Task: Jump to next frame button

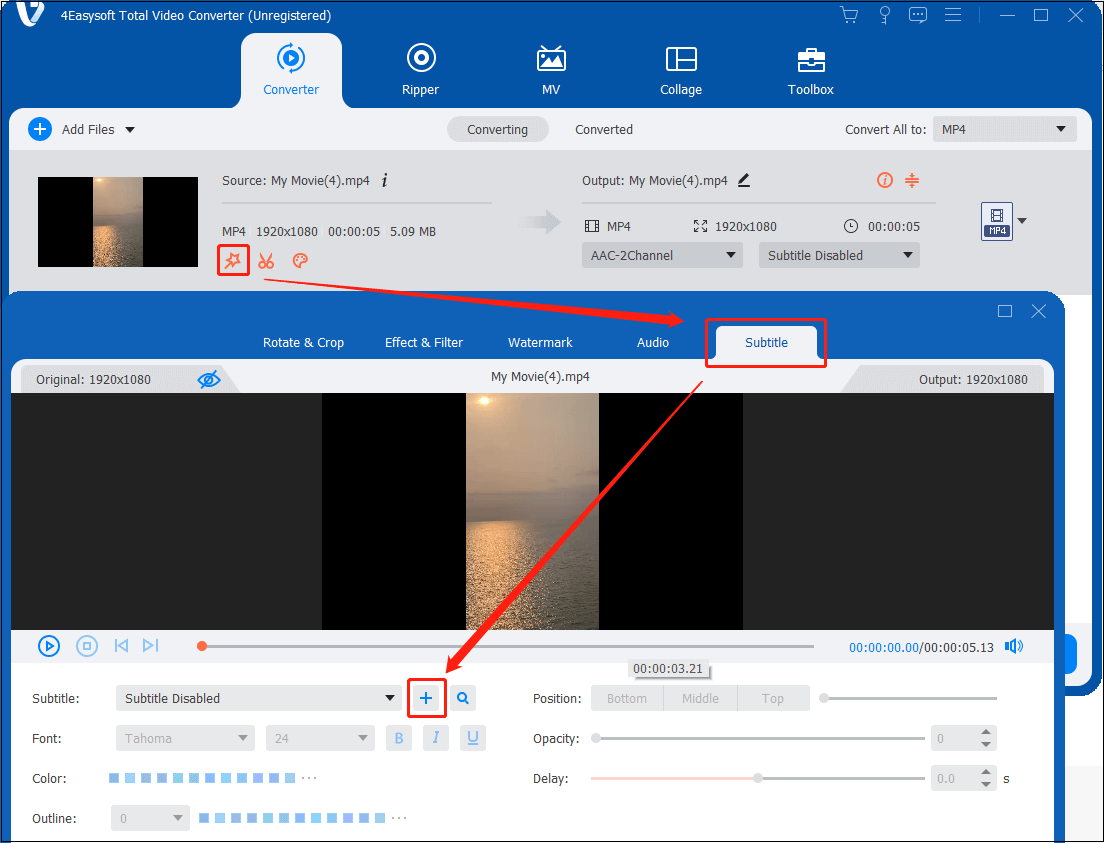Action: click(x=151, y=646)
